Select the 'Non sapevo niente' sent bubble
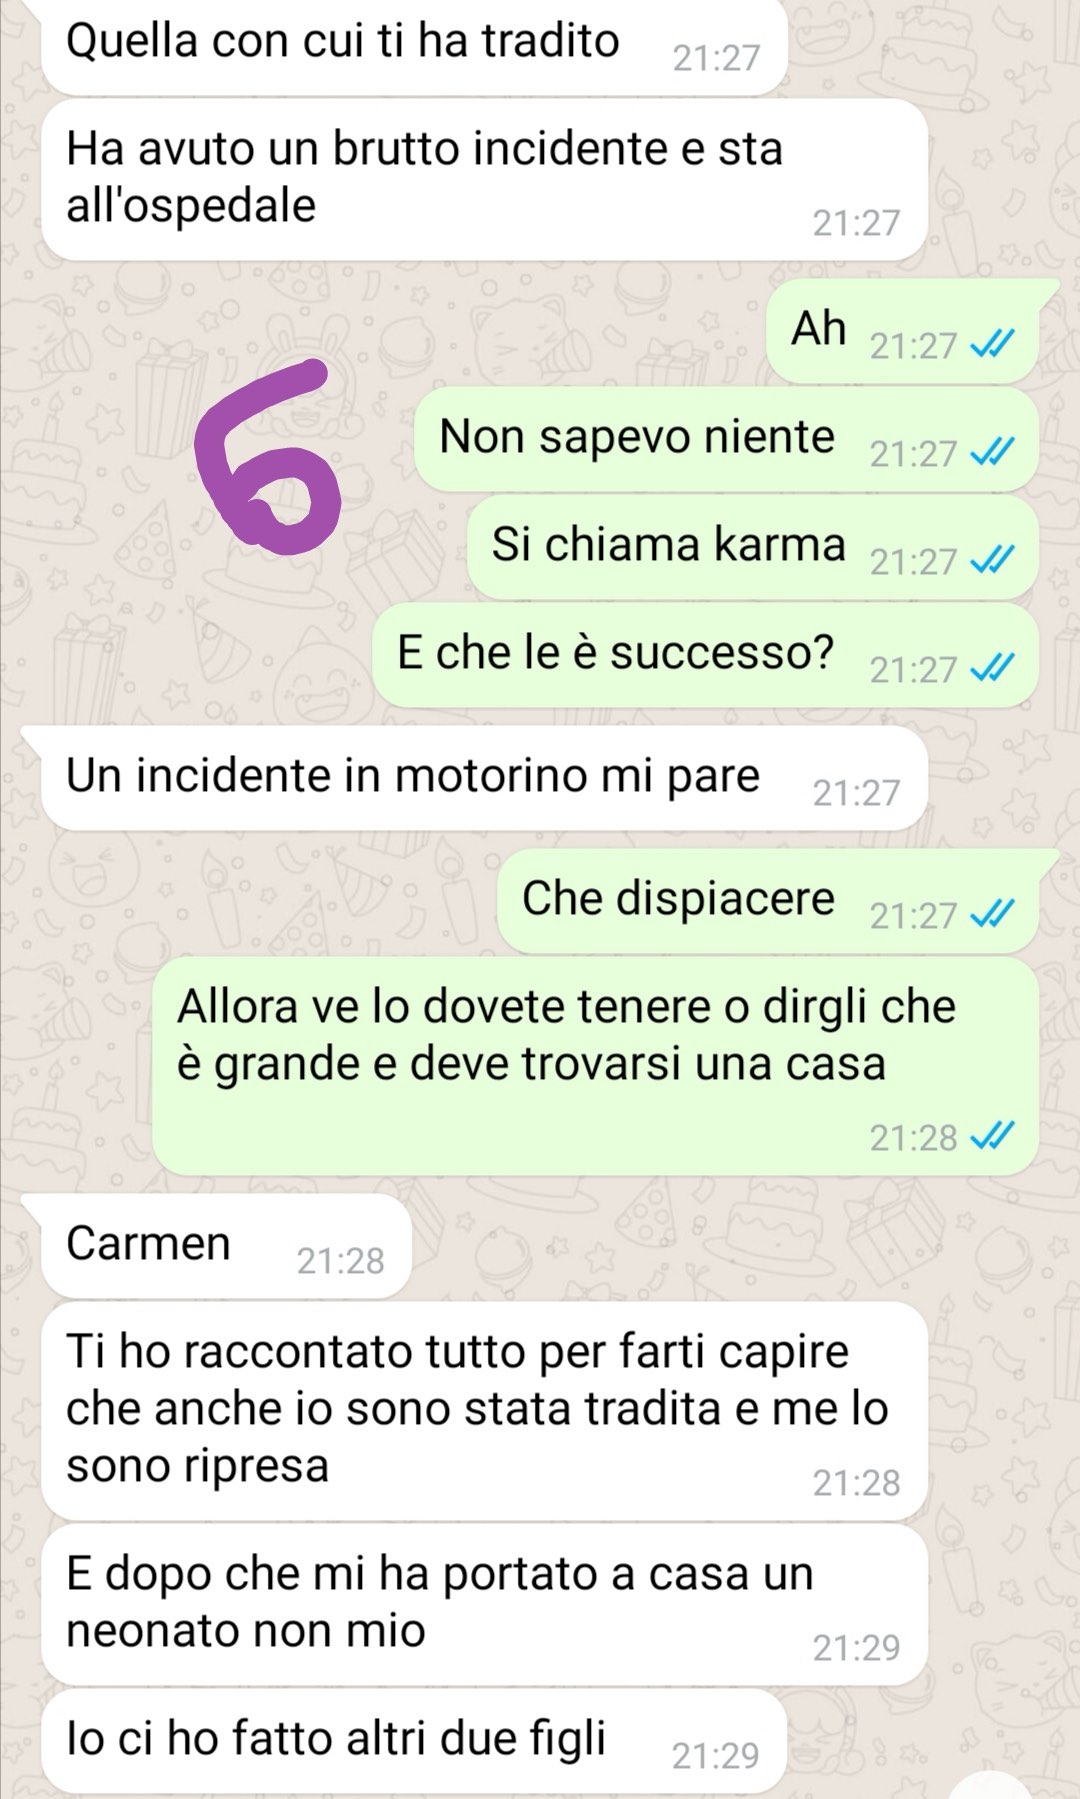Screen dimensions: 1080x1799 coord(726,440)
